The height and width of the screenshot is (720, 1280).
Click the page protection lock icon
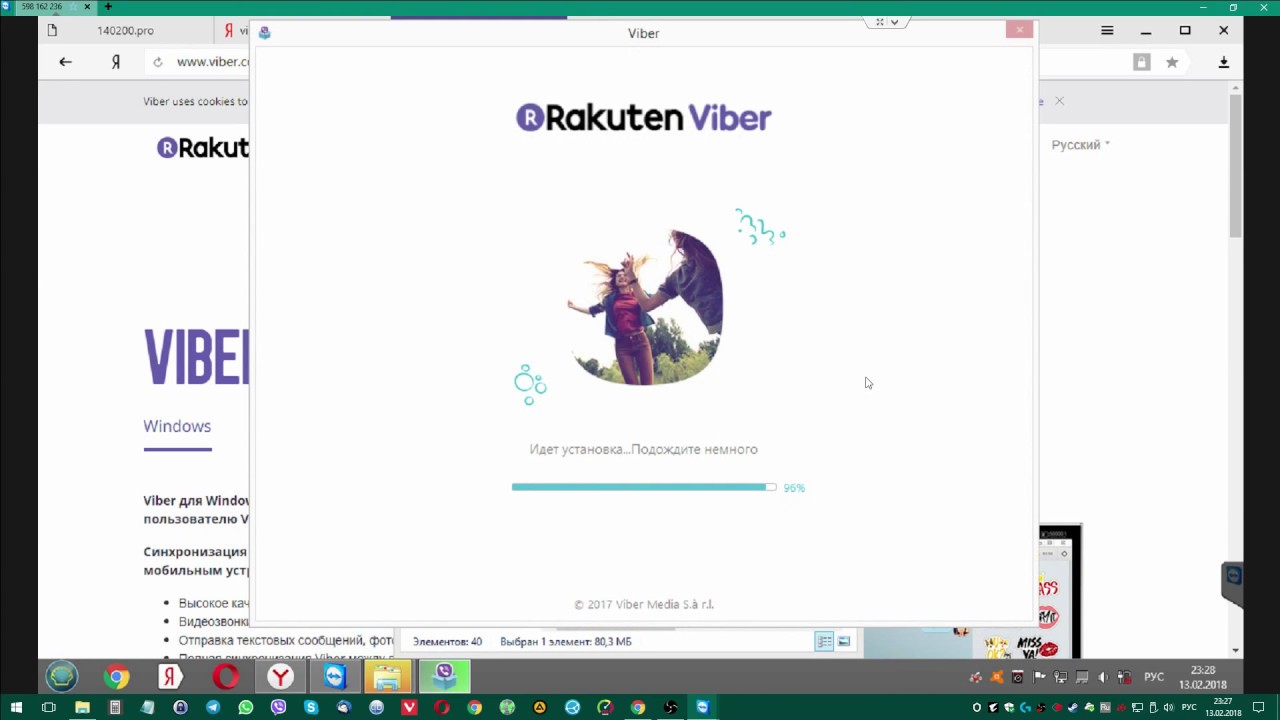point(1141,62)
